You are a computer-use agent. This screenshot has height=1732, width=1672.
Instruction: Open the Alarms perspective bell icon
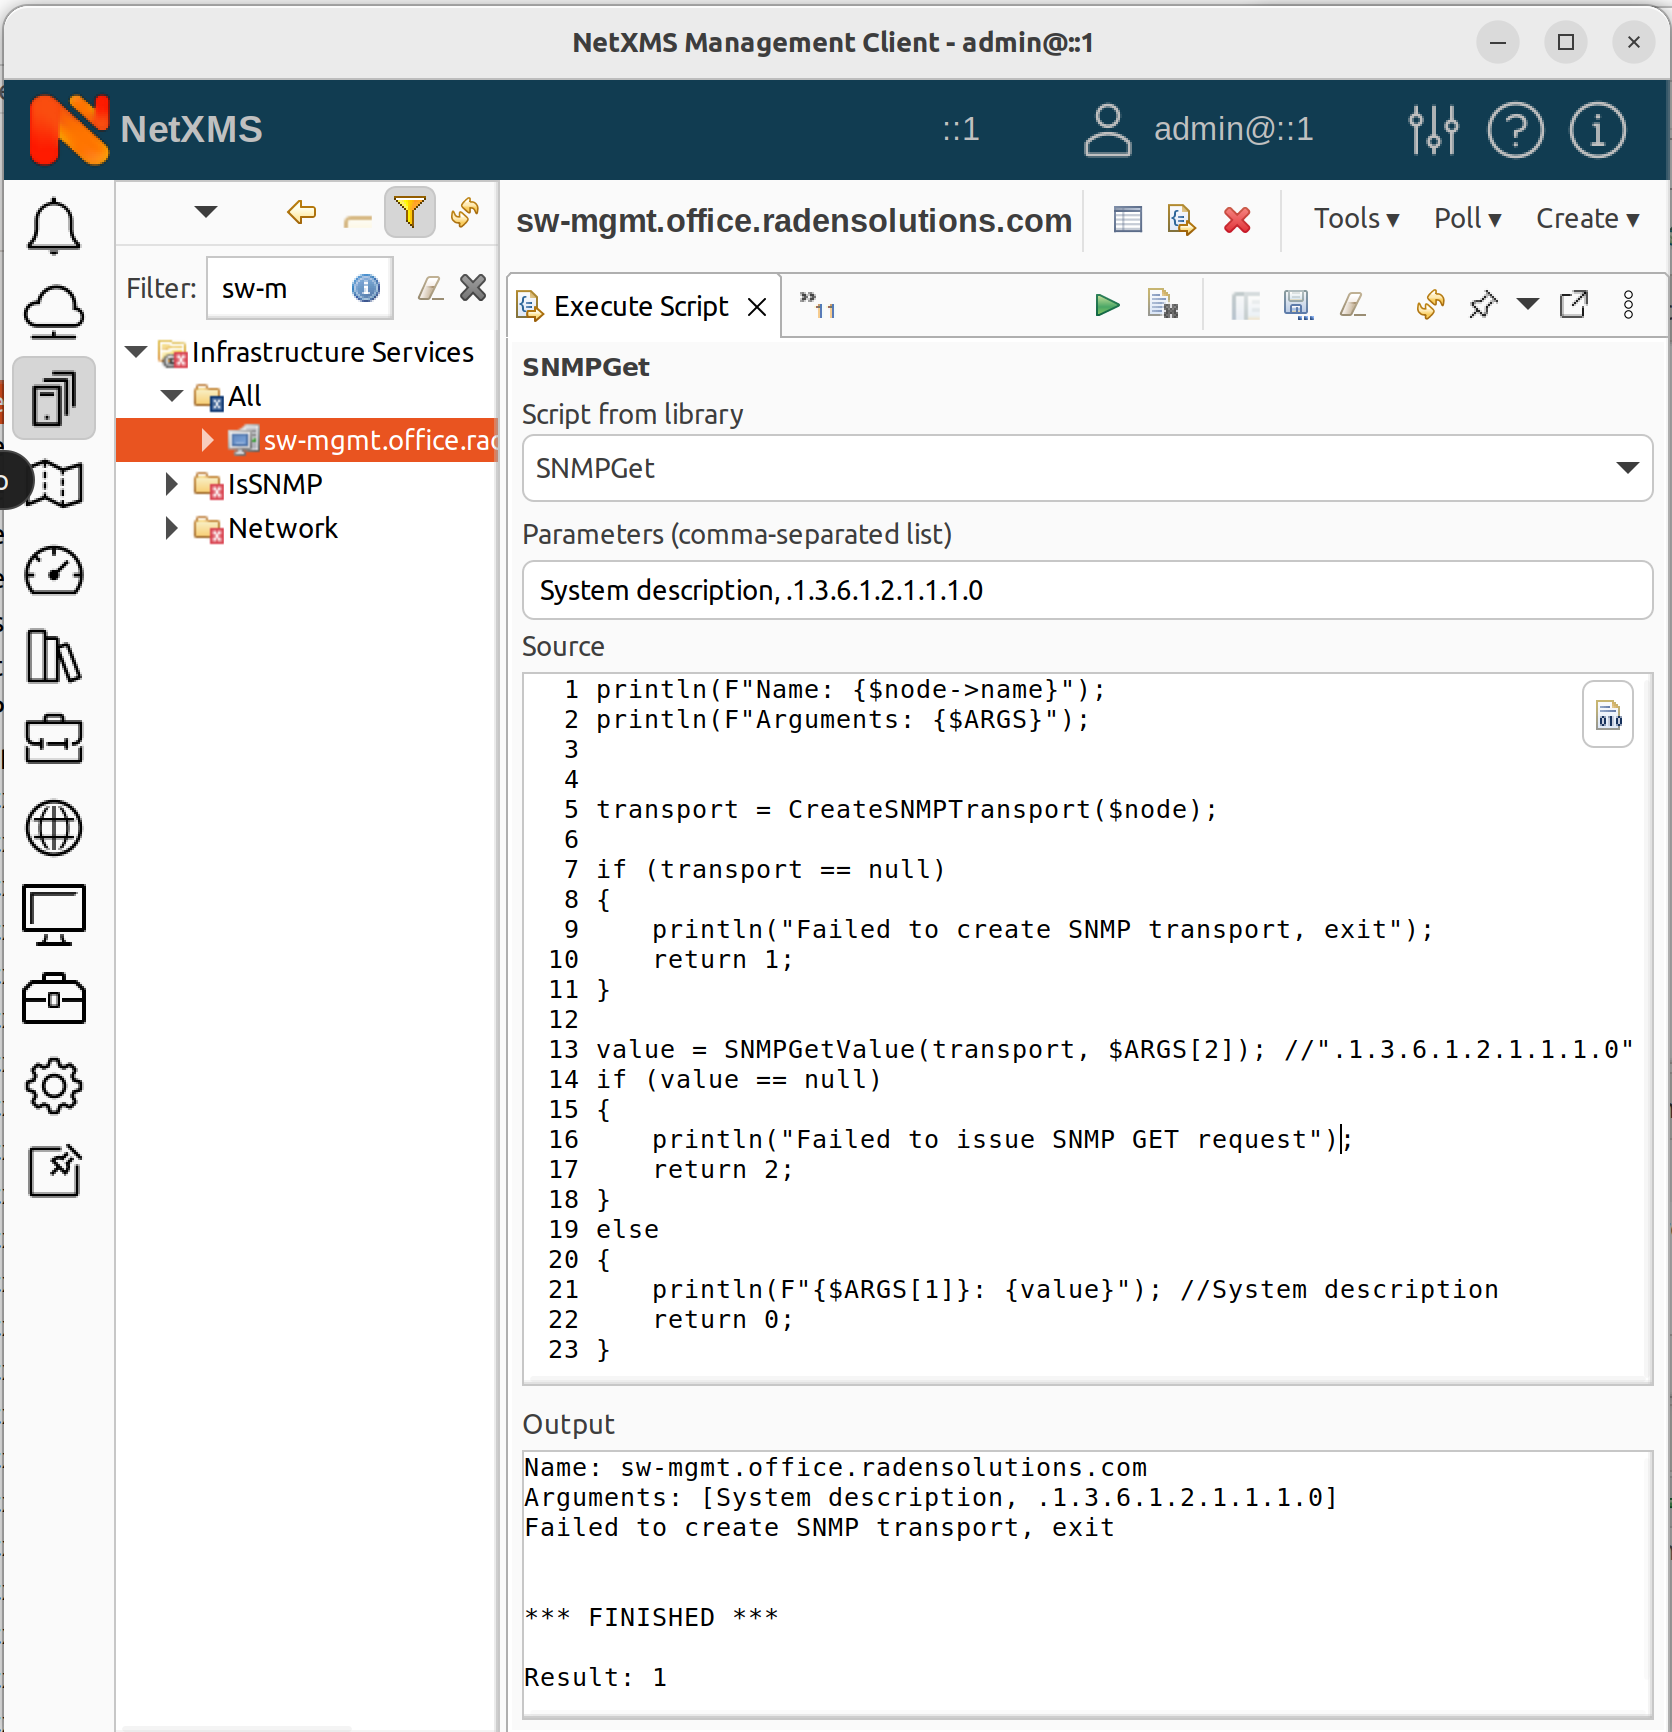(54, 226)
